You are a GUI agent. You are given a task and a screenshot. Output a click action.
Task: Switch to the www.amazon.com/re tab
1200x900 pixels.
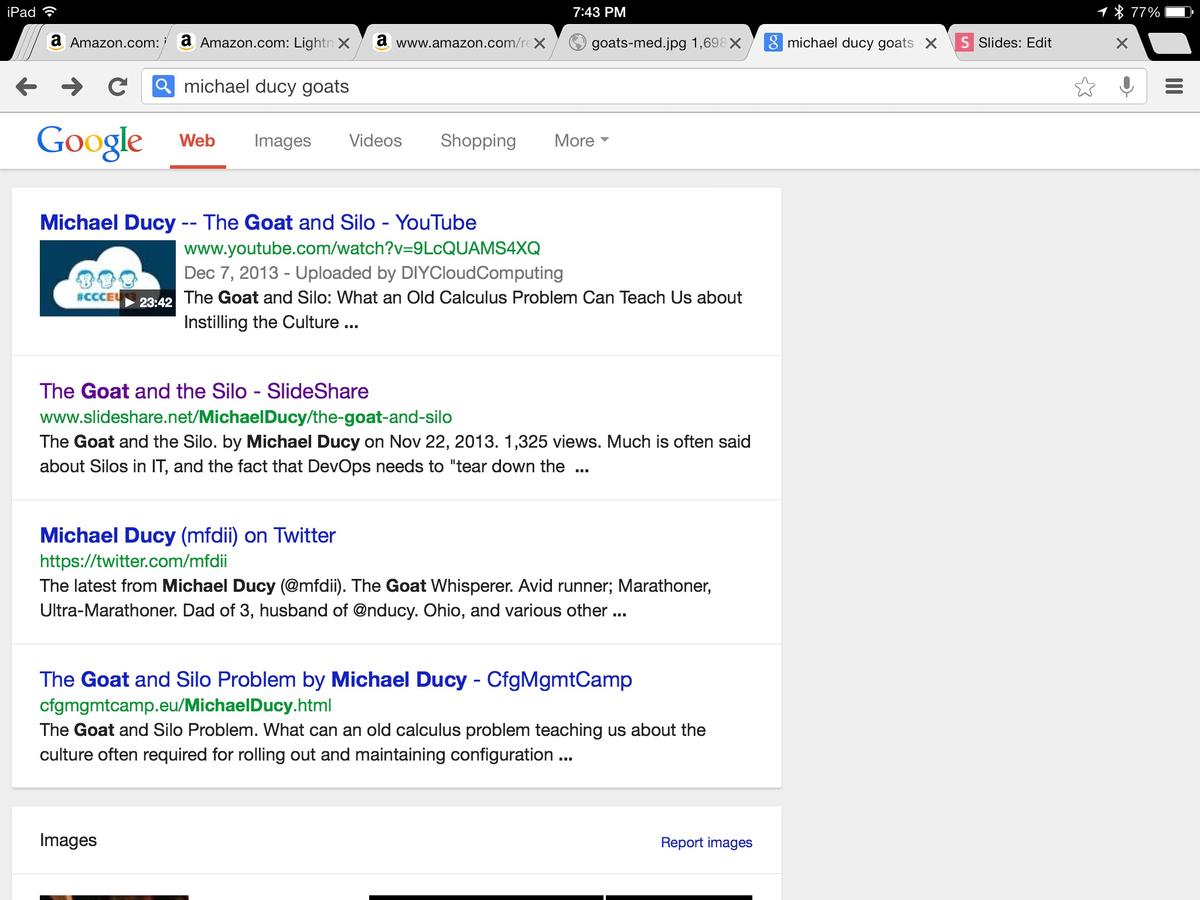pos(459,43)
